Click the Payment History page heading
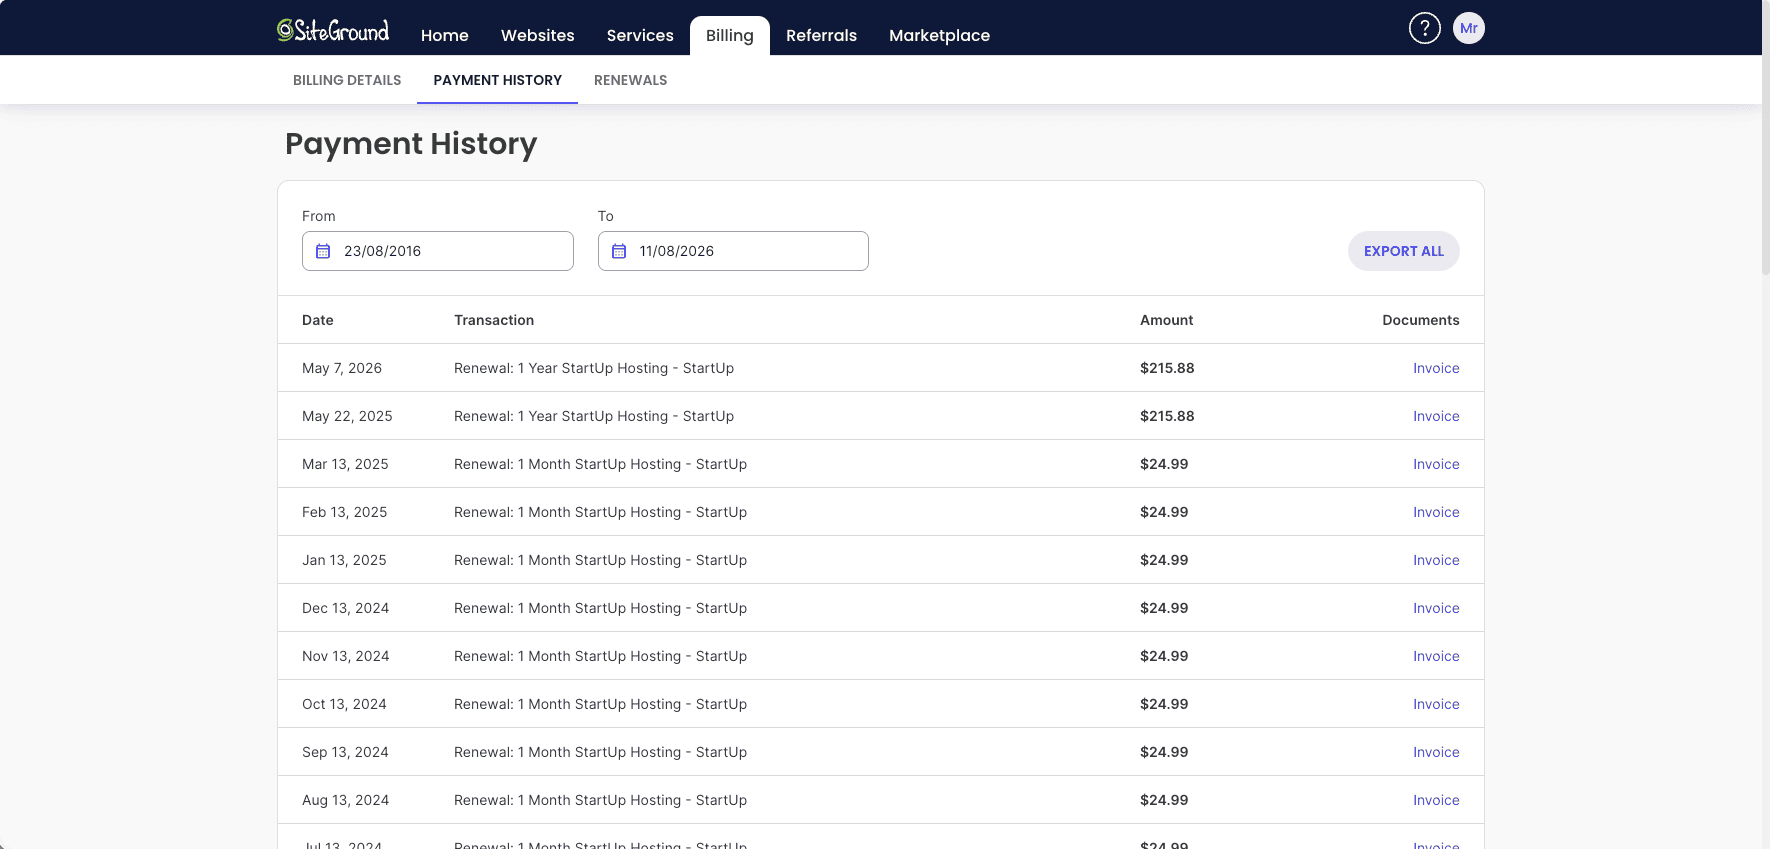The image size is (1770, 849). coord(411,144)
